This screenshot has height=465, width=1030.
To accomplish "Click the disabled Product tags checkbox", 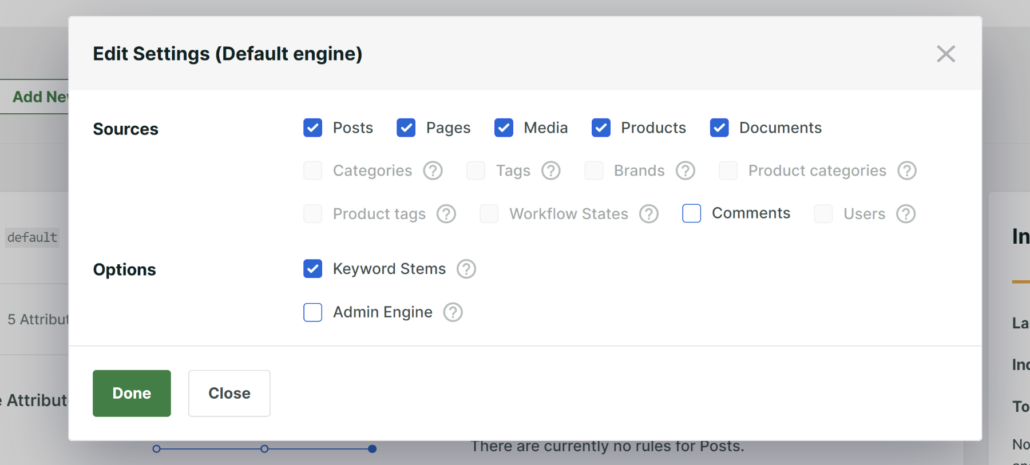I will 313,213.
